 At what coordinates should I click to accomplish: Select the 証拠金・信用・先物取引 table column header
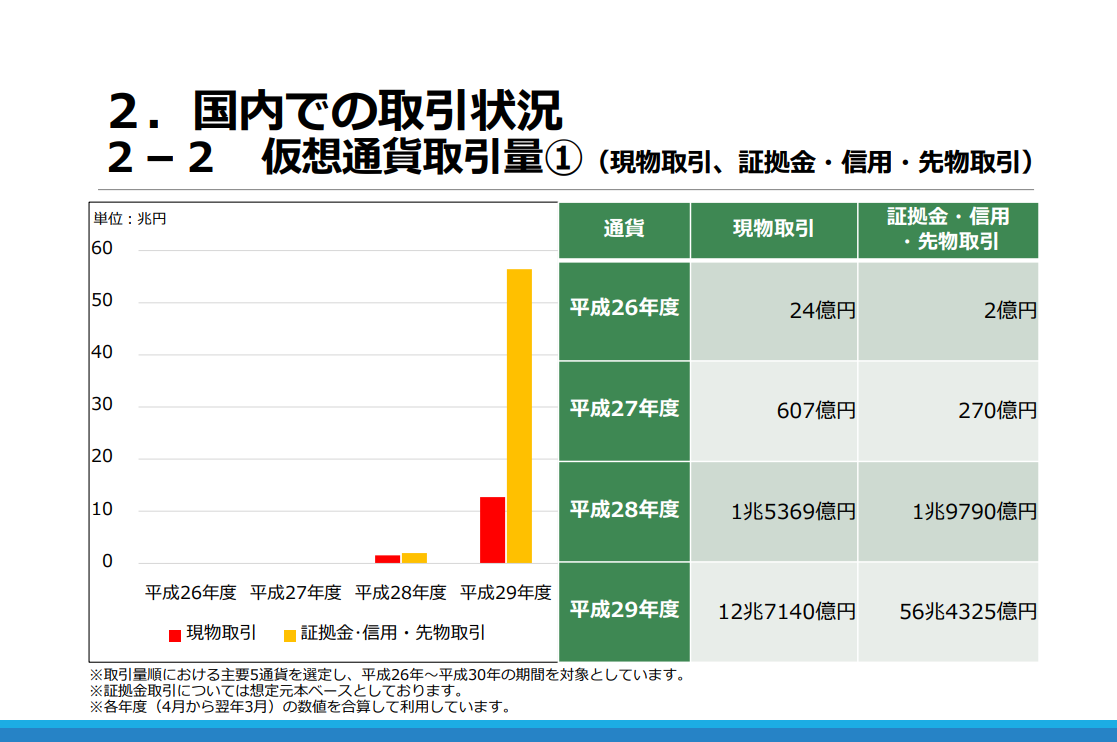coord(948,230)
